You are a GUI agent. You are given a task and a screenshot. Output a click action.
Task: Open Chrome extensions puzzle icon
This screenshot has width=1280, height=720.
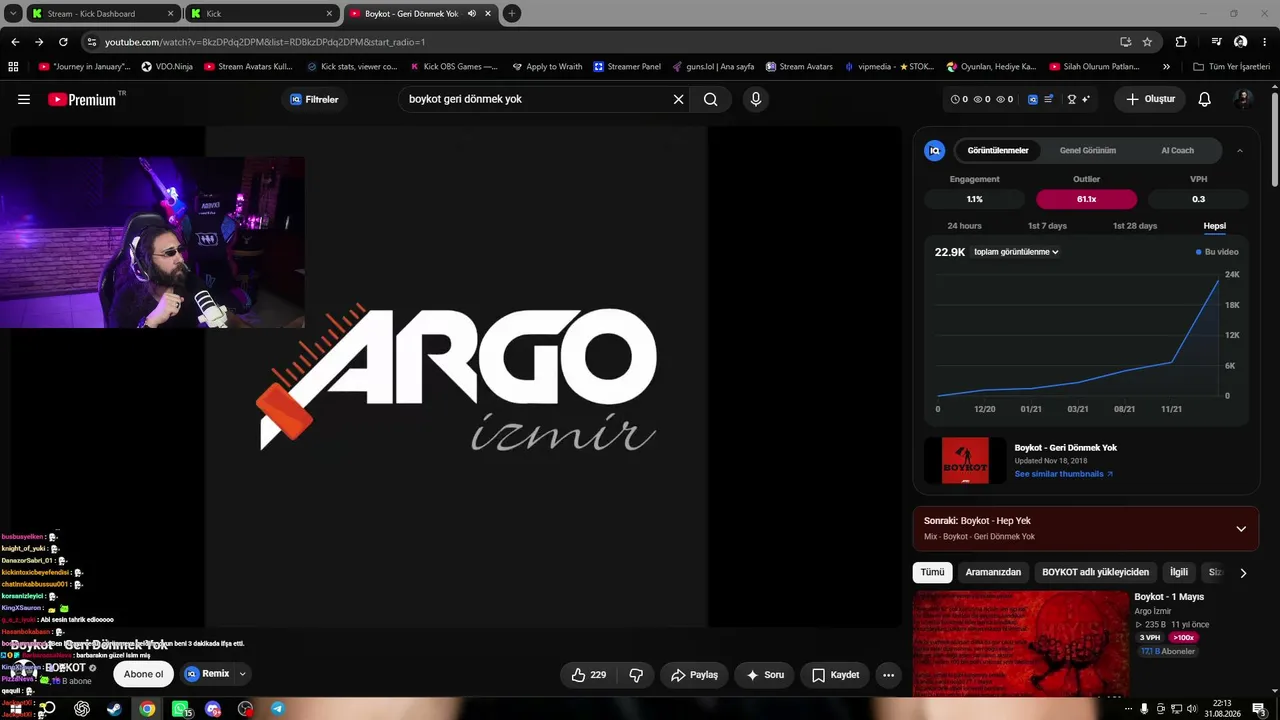point(1181,42)
